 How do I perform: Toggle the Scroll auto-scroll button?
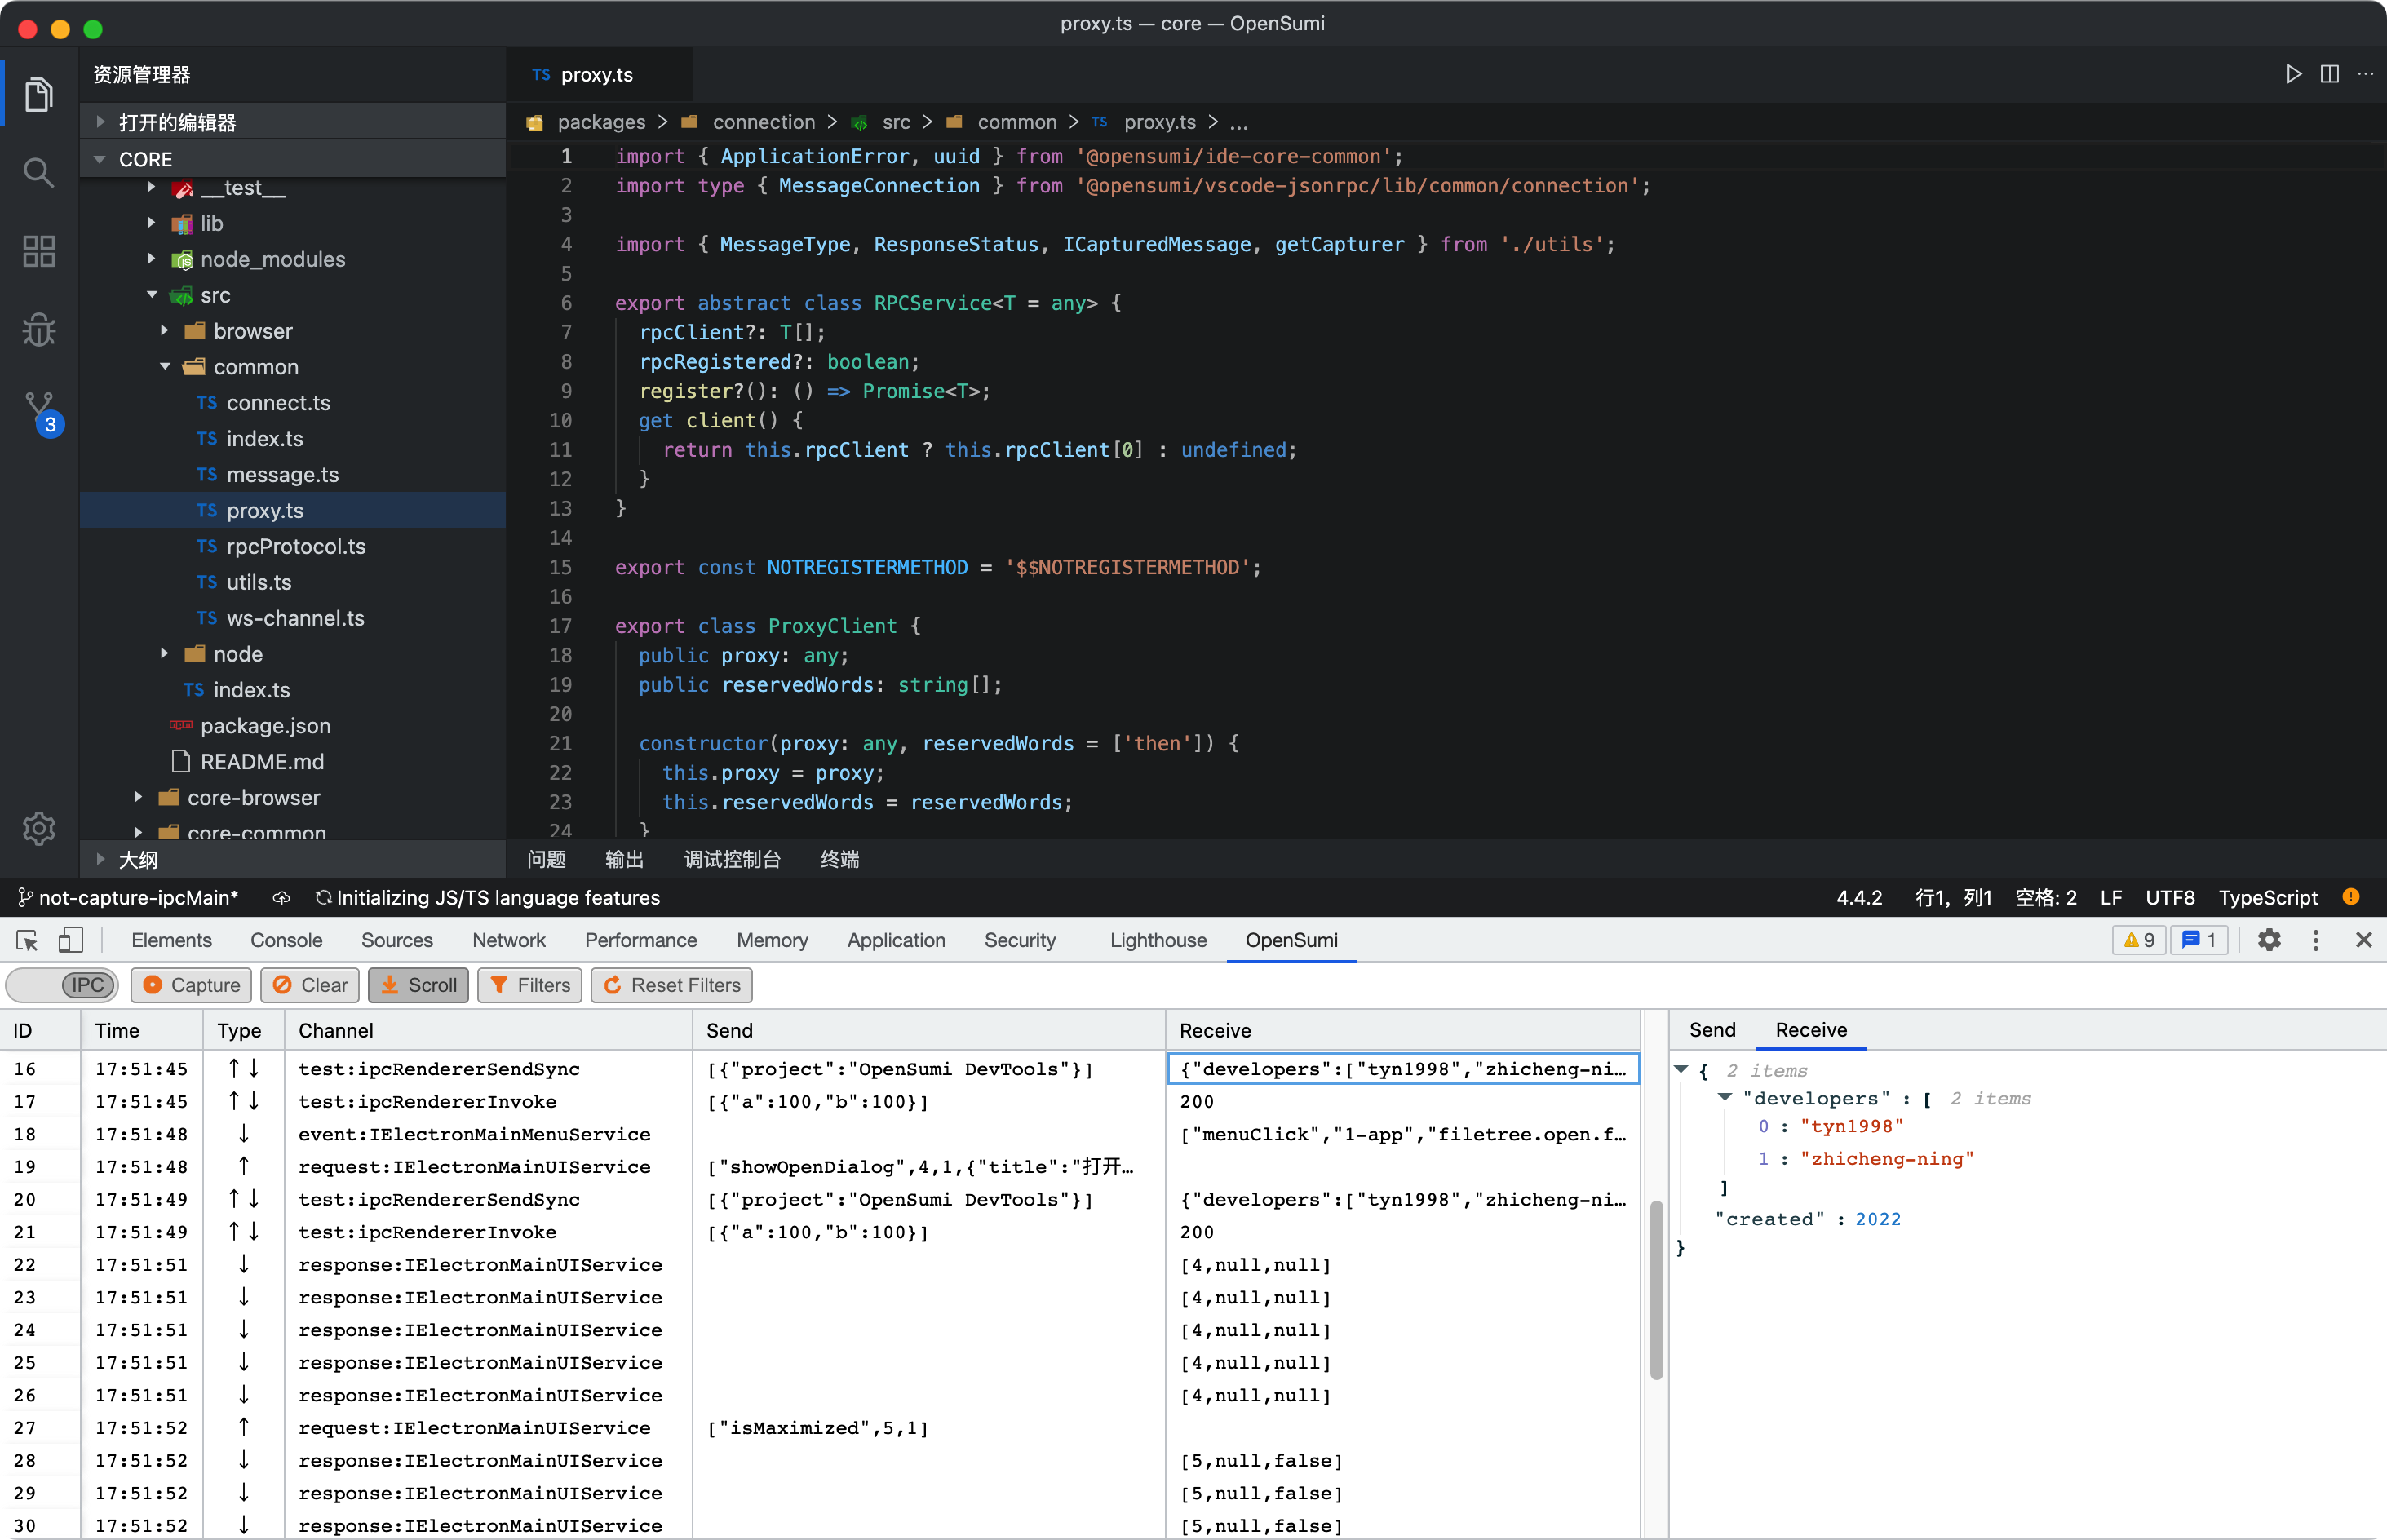tap(419, 985)
